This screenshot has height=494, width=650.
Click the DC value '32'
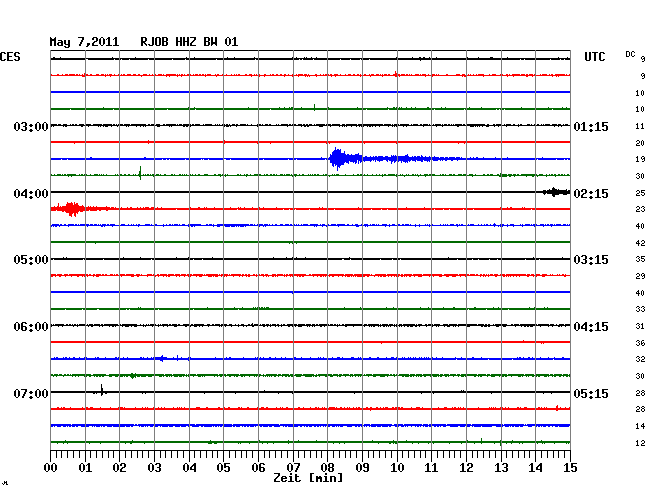tap(640, 359)
